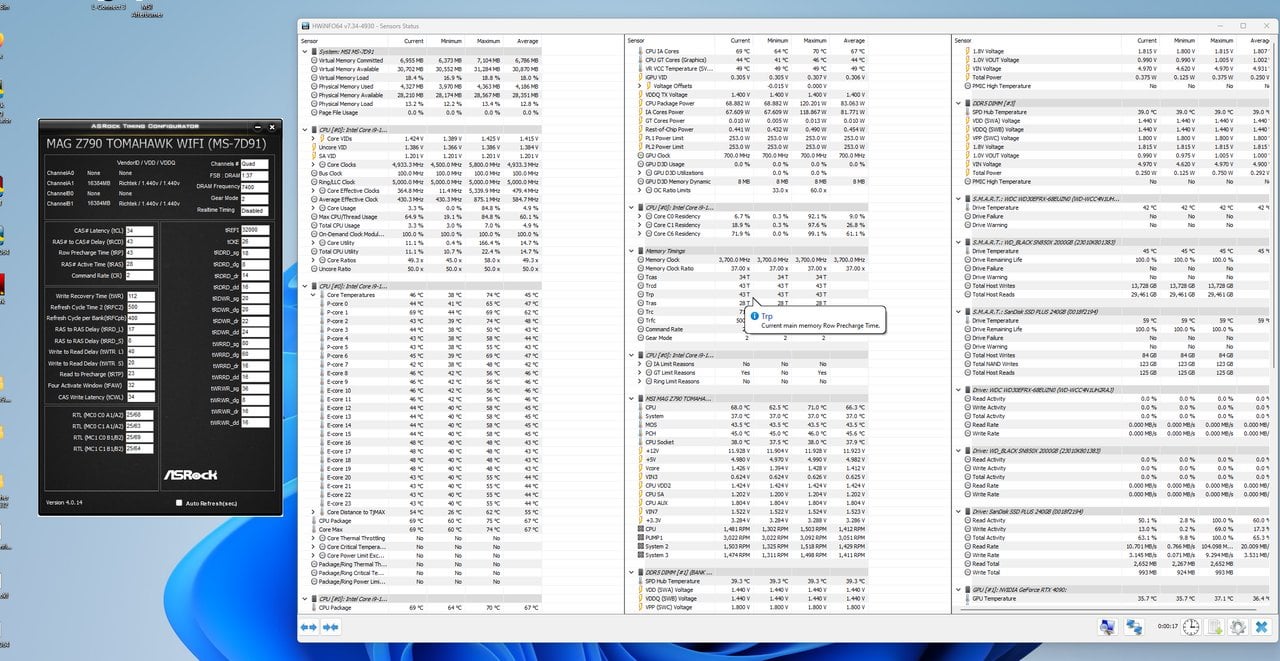This screenshot has height=661, width=1280.
Task: Expand the Core Usage row
Action: point(313,208)
